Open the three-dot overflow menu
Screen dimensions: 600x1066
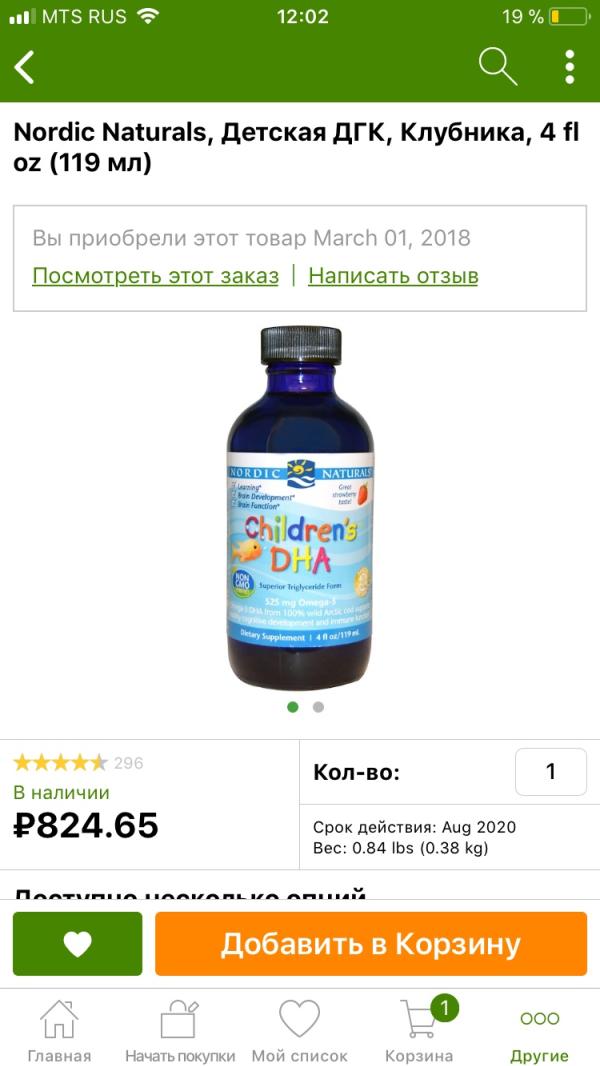(x=569, y=67)
